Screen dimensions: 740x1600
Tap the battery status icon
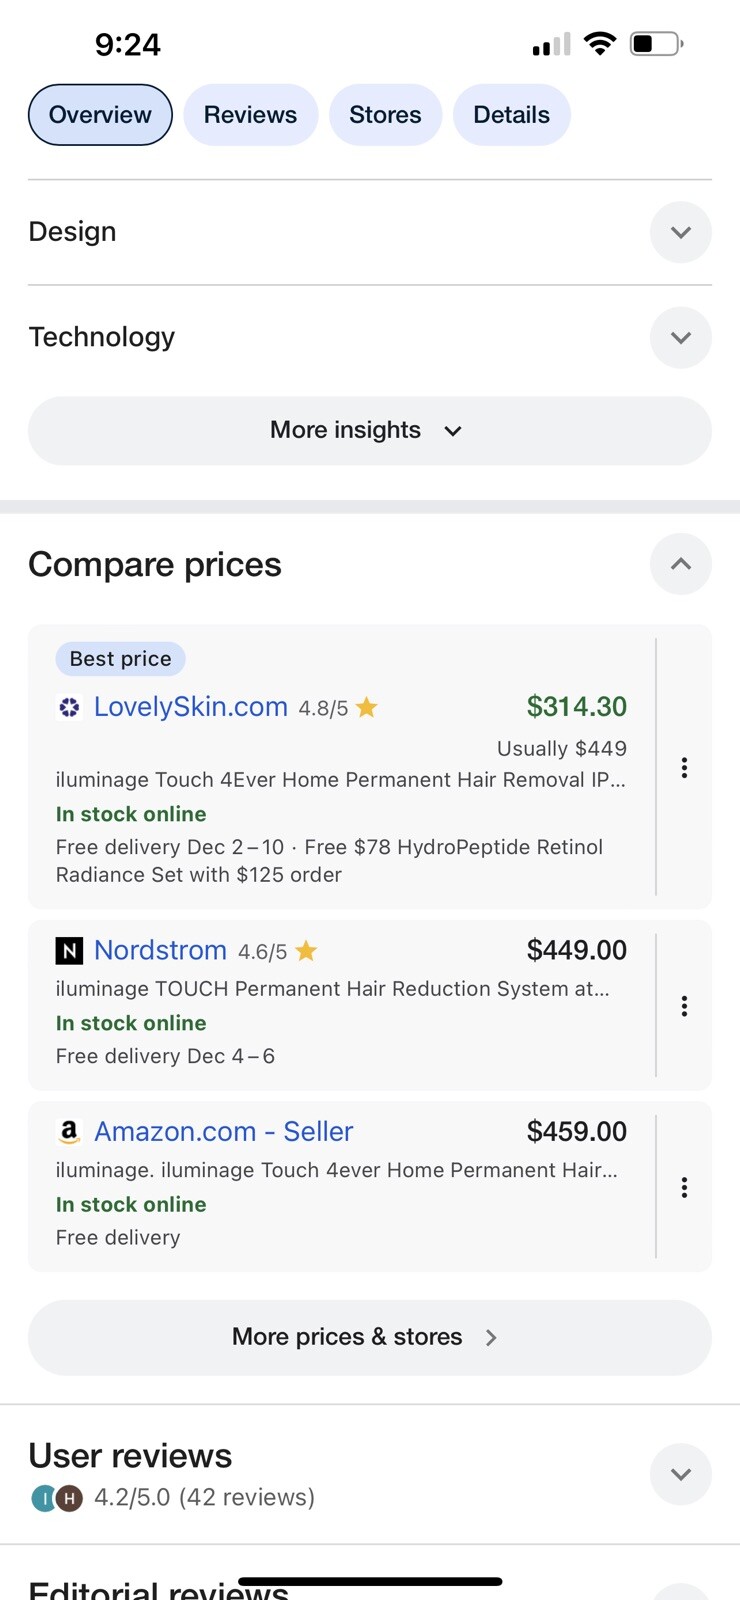(657, 44)
